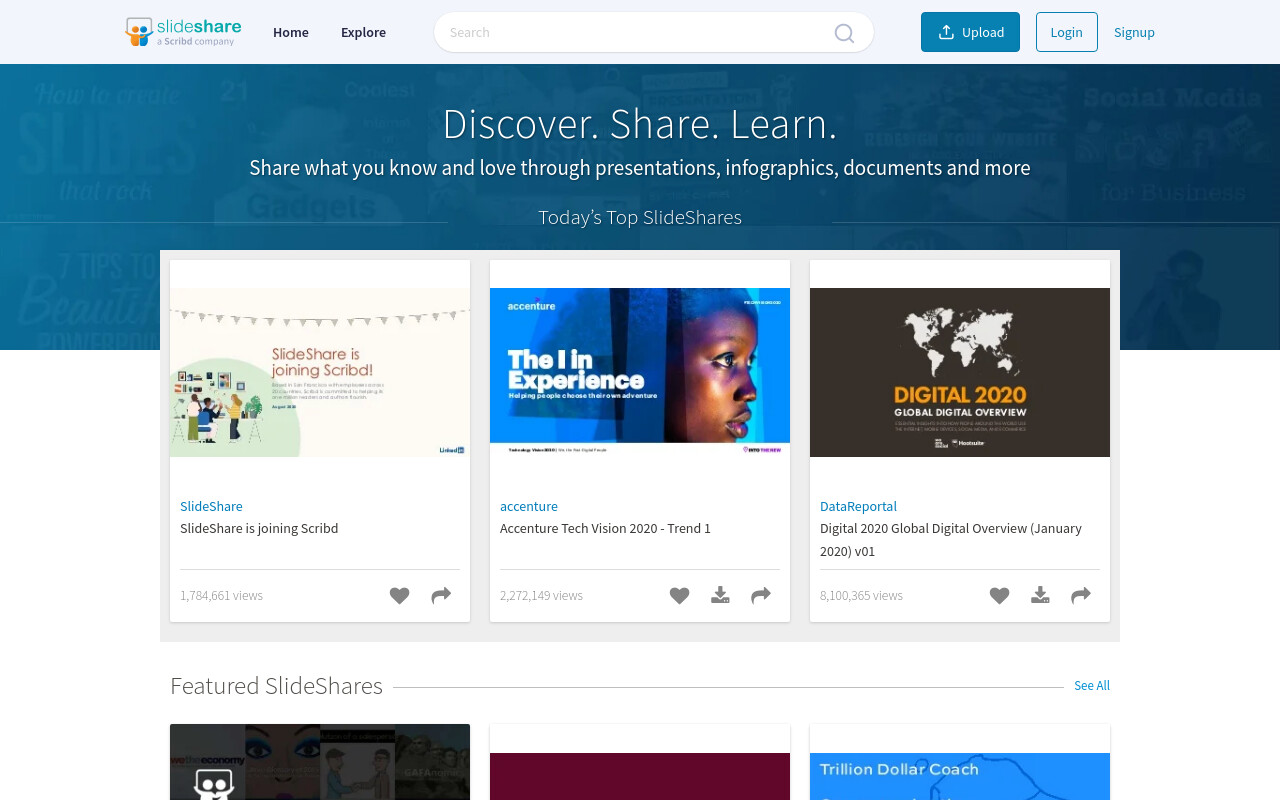Screen dimensions: 1280x800
Task: Like the Digital 2020 Global Overview card
Action: point(999,595)
